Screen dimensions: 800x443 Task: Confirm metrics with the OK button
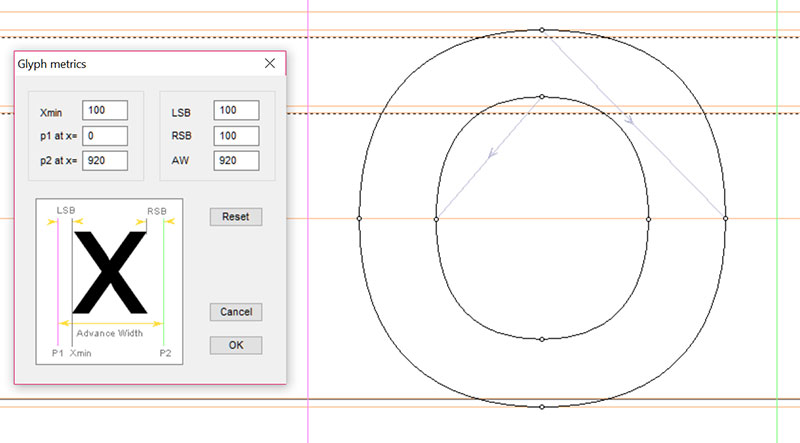(x=236, y=345)
